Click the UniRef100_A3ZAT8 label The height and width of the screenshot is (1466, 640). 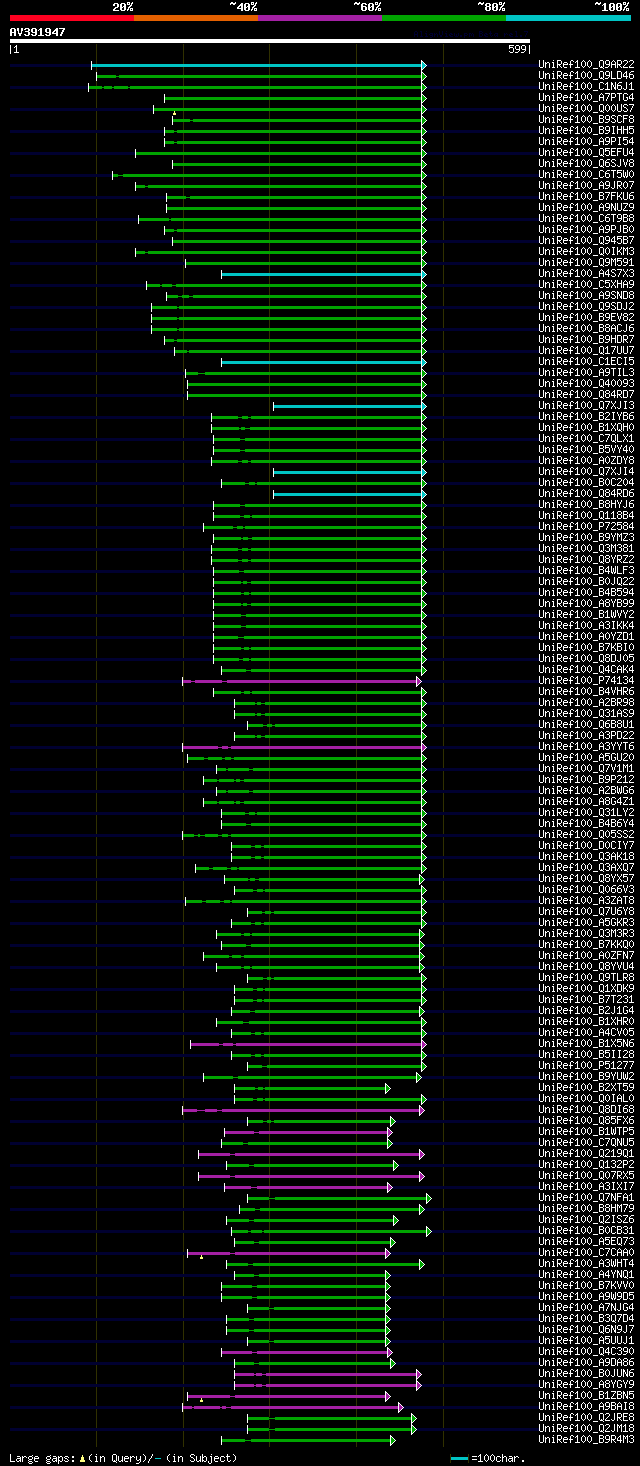(586, 900)
